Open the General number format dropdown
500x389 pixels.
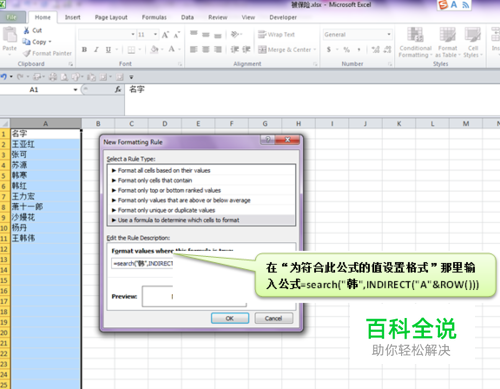coord(389,34)
